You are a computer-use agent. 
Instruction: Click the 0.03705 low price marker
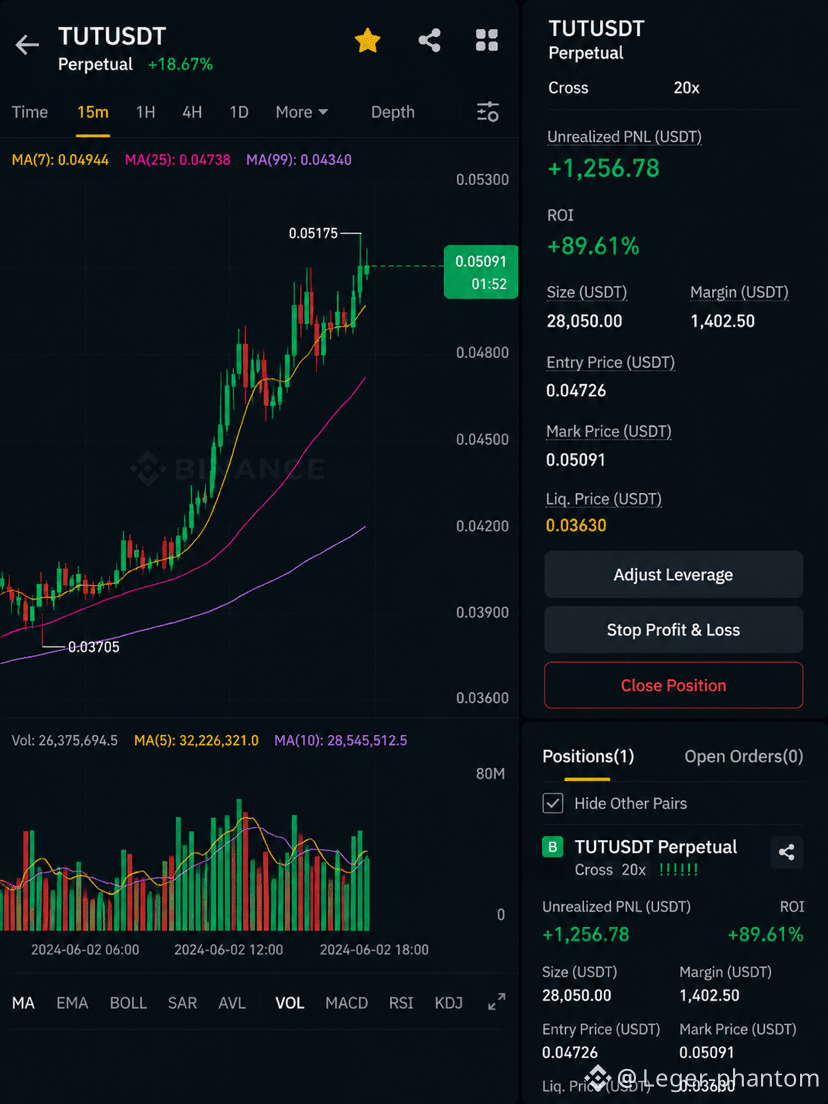click(x=94, y=647)
